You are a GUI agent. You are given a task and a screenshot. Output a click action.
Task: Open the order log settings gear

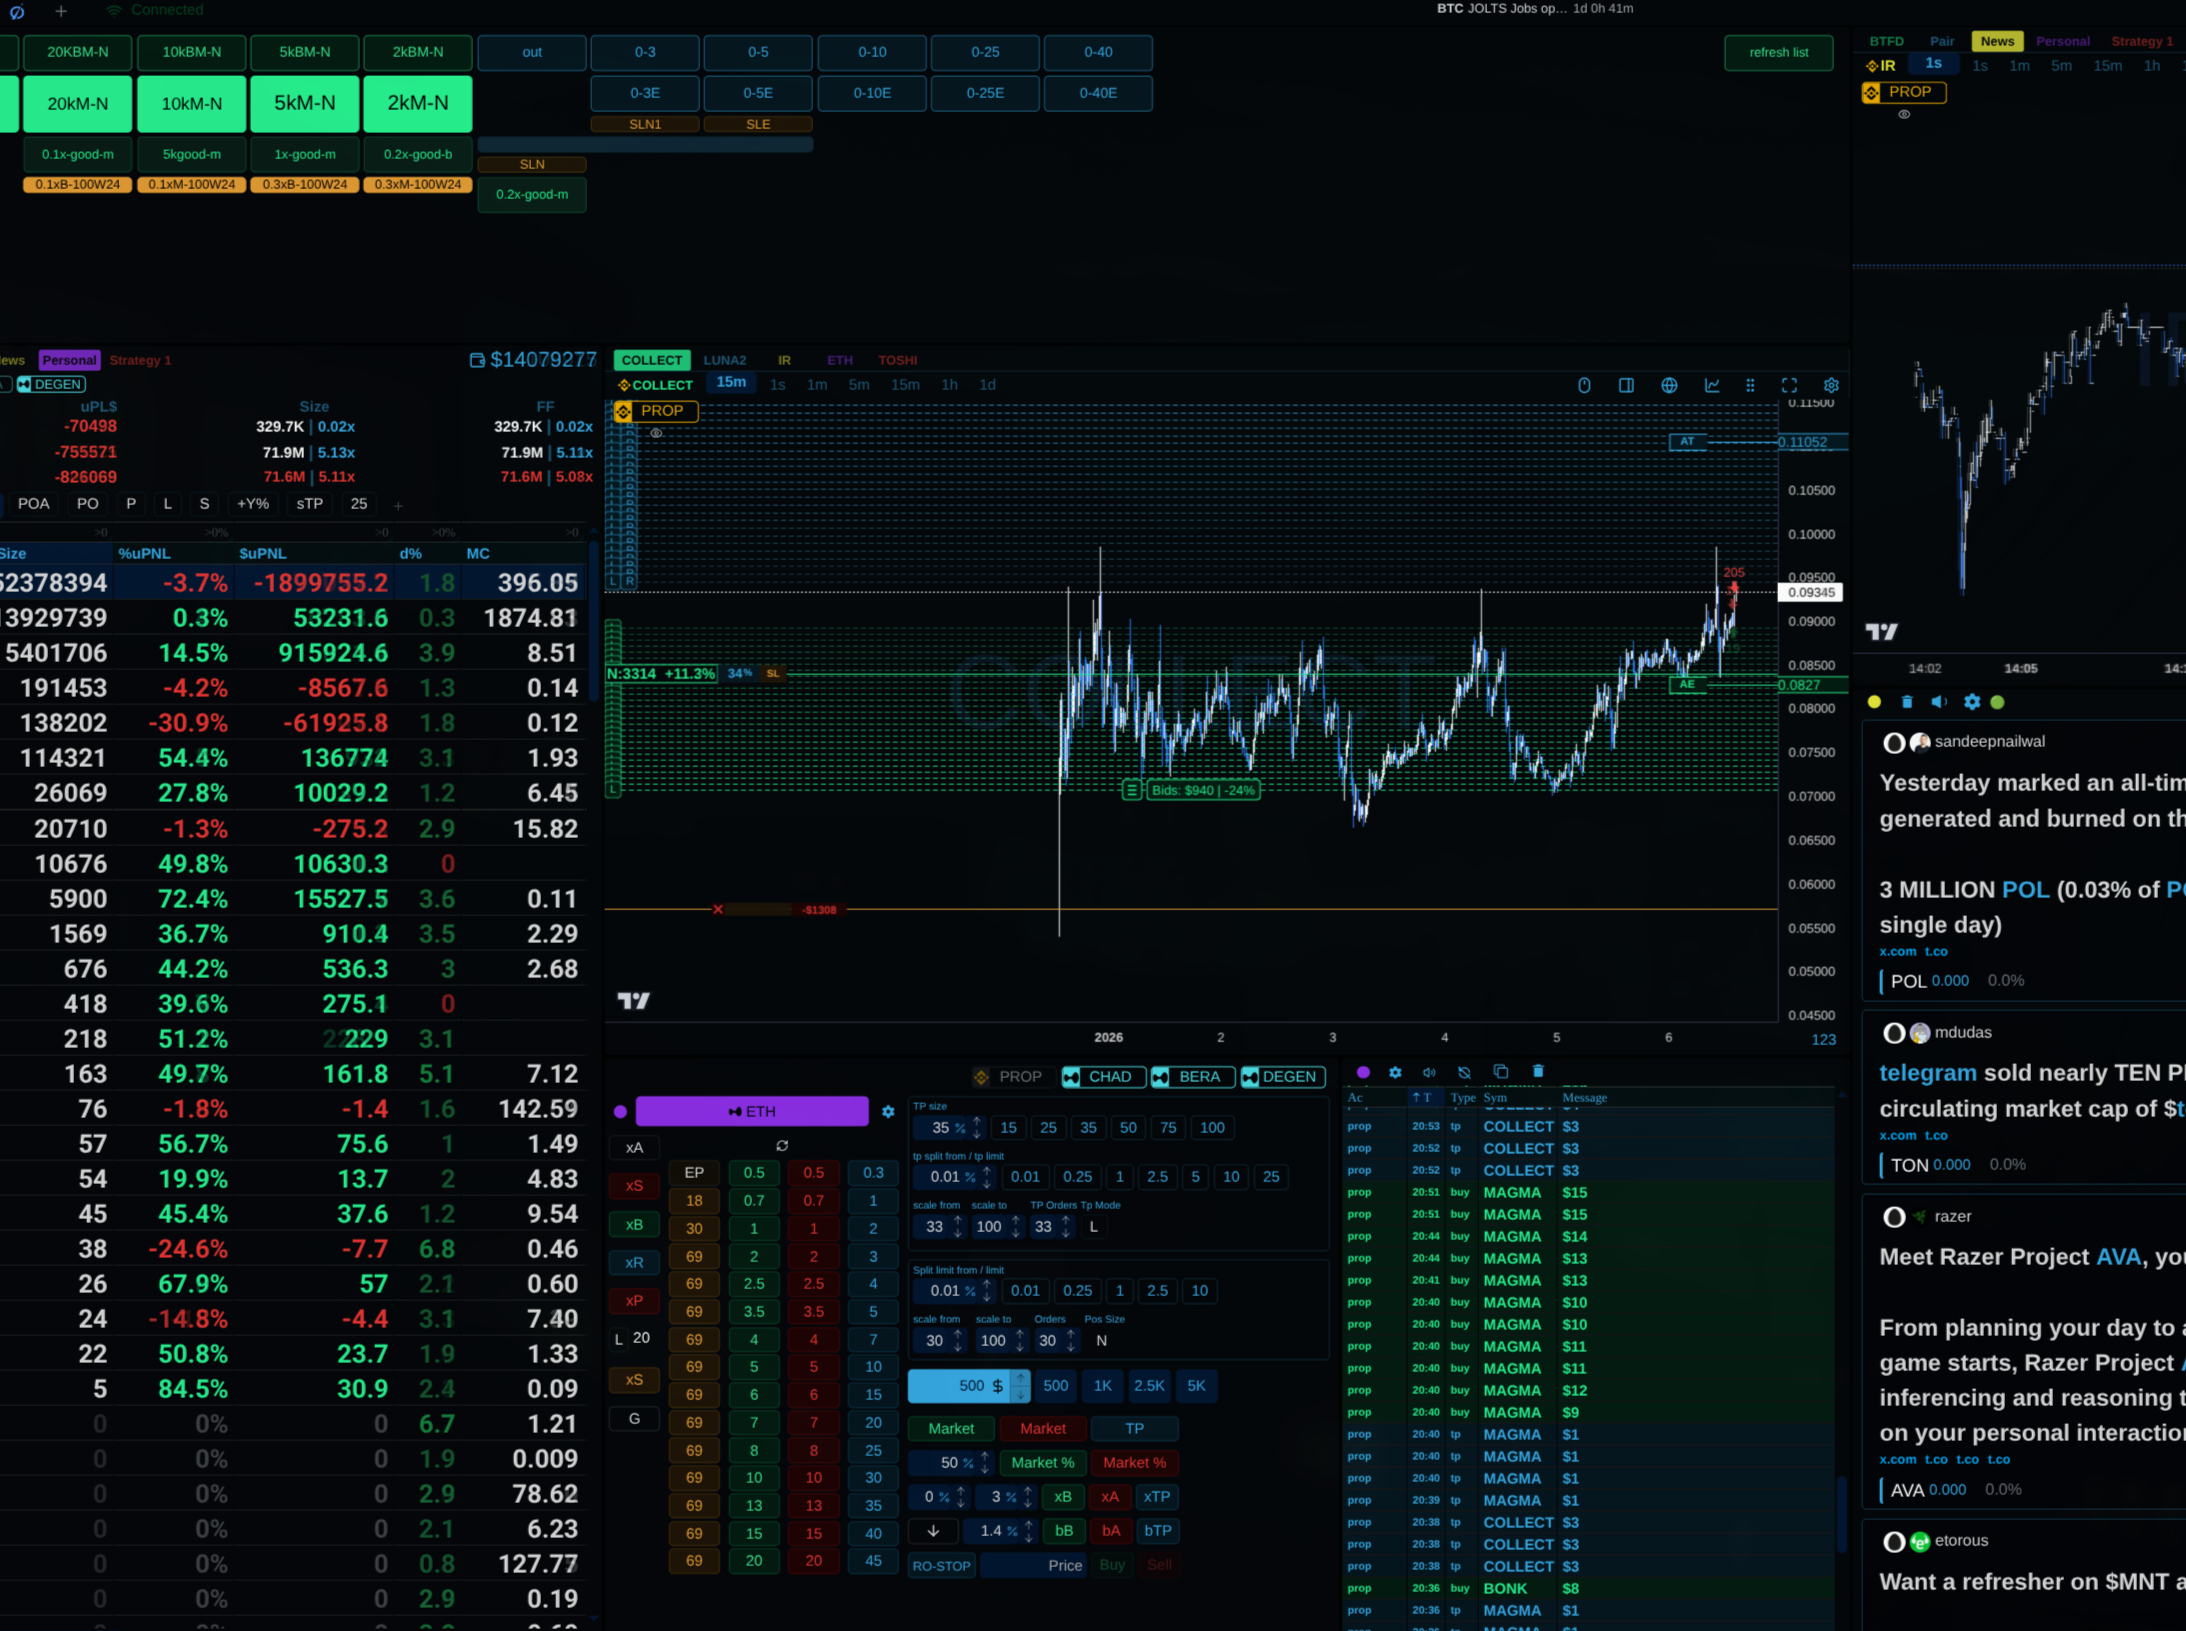point(1395,1072)
